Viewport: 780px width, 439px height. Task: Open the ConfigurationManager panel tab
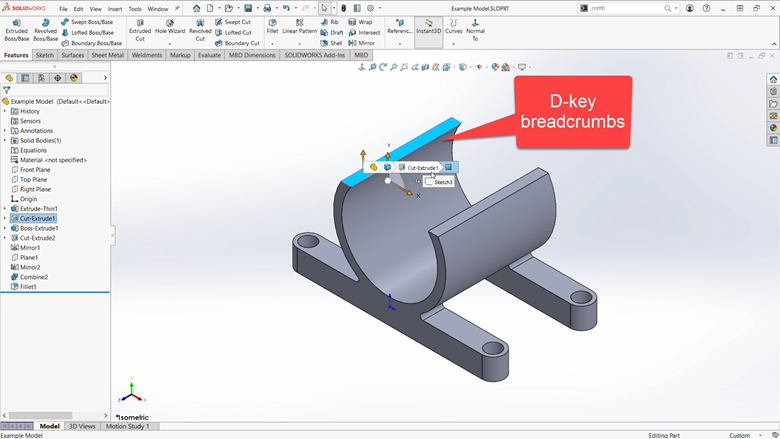tap(41, 78)
